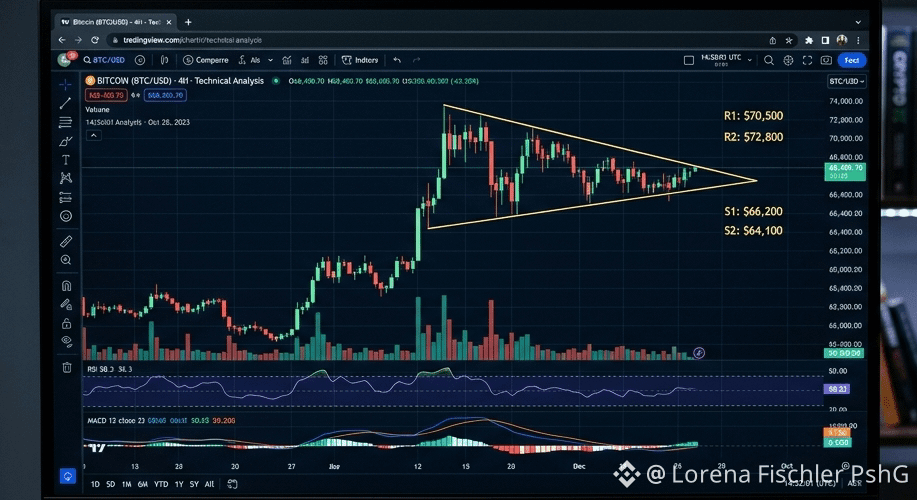Select the 1M time range
The height and width of the screenshot is (500, 917).
pos(126,484)
